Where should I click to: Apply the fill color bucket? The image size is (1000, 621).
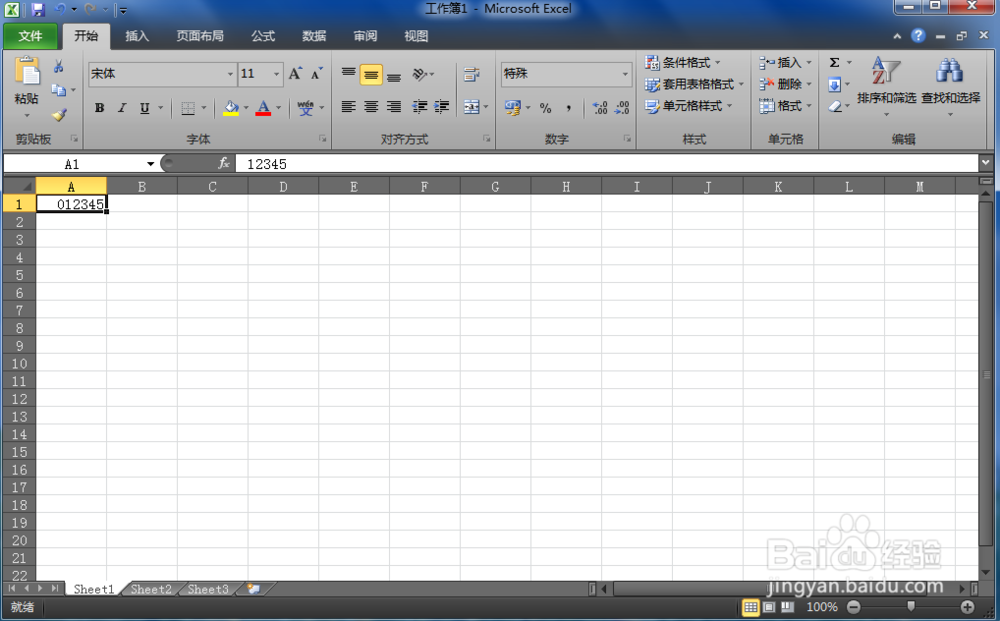point(231,108)
